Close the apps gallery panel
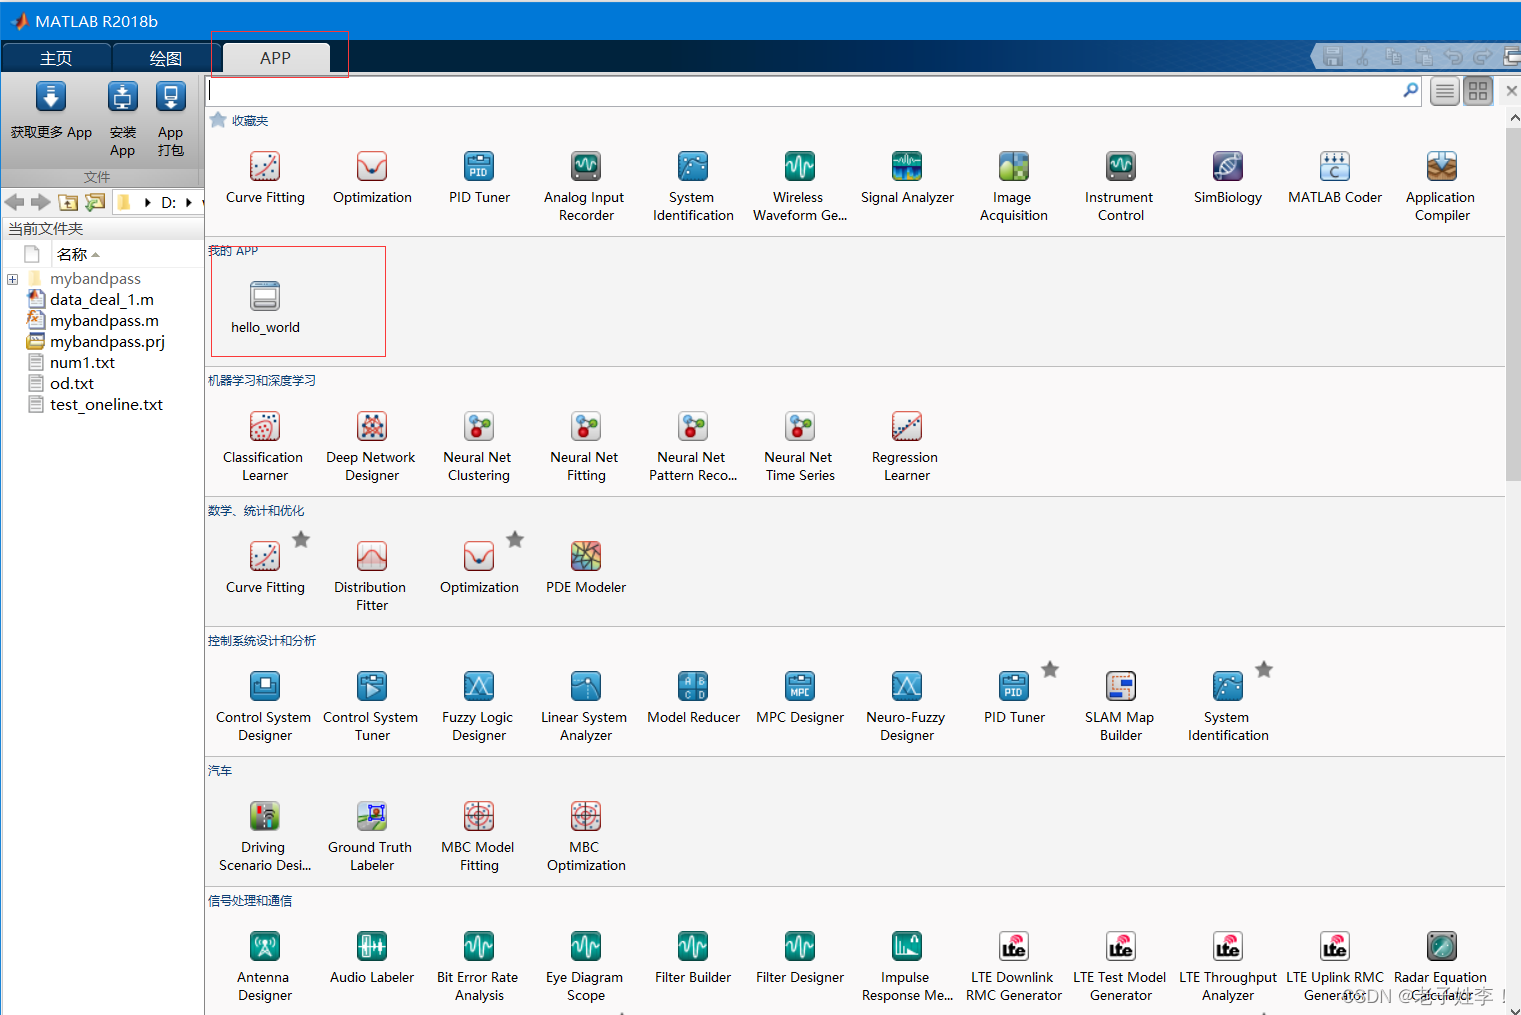 point(1511,91)
